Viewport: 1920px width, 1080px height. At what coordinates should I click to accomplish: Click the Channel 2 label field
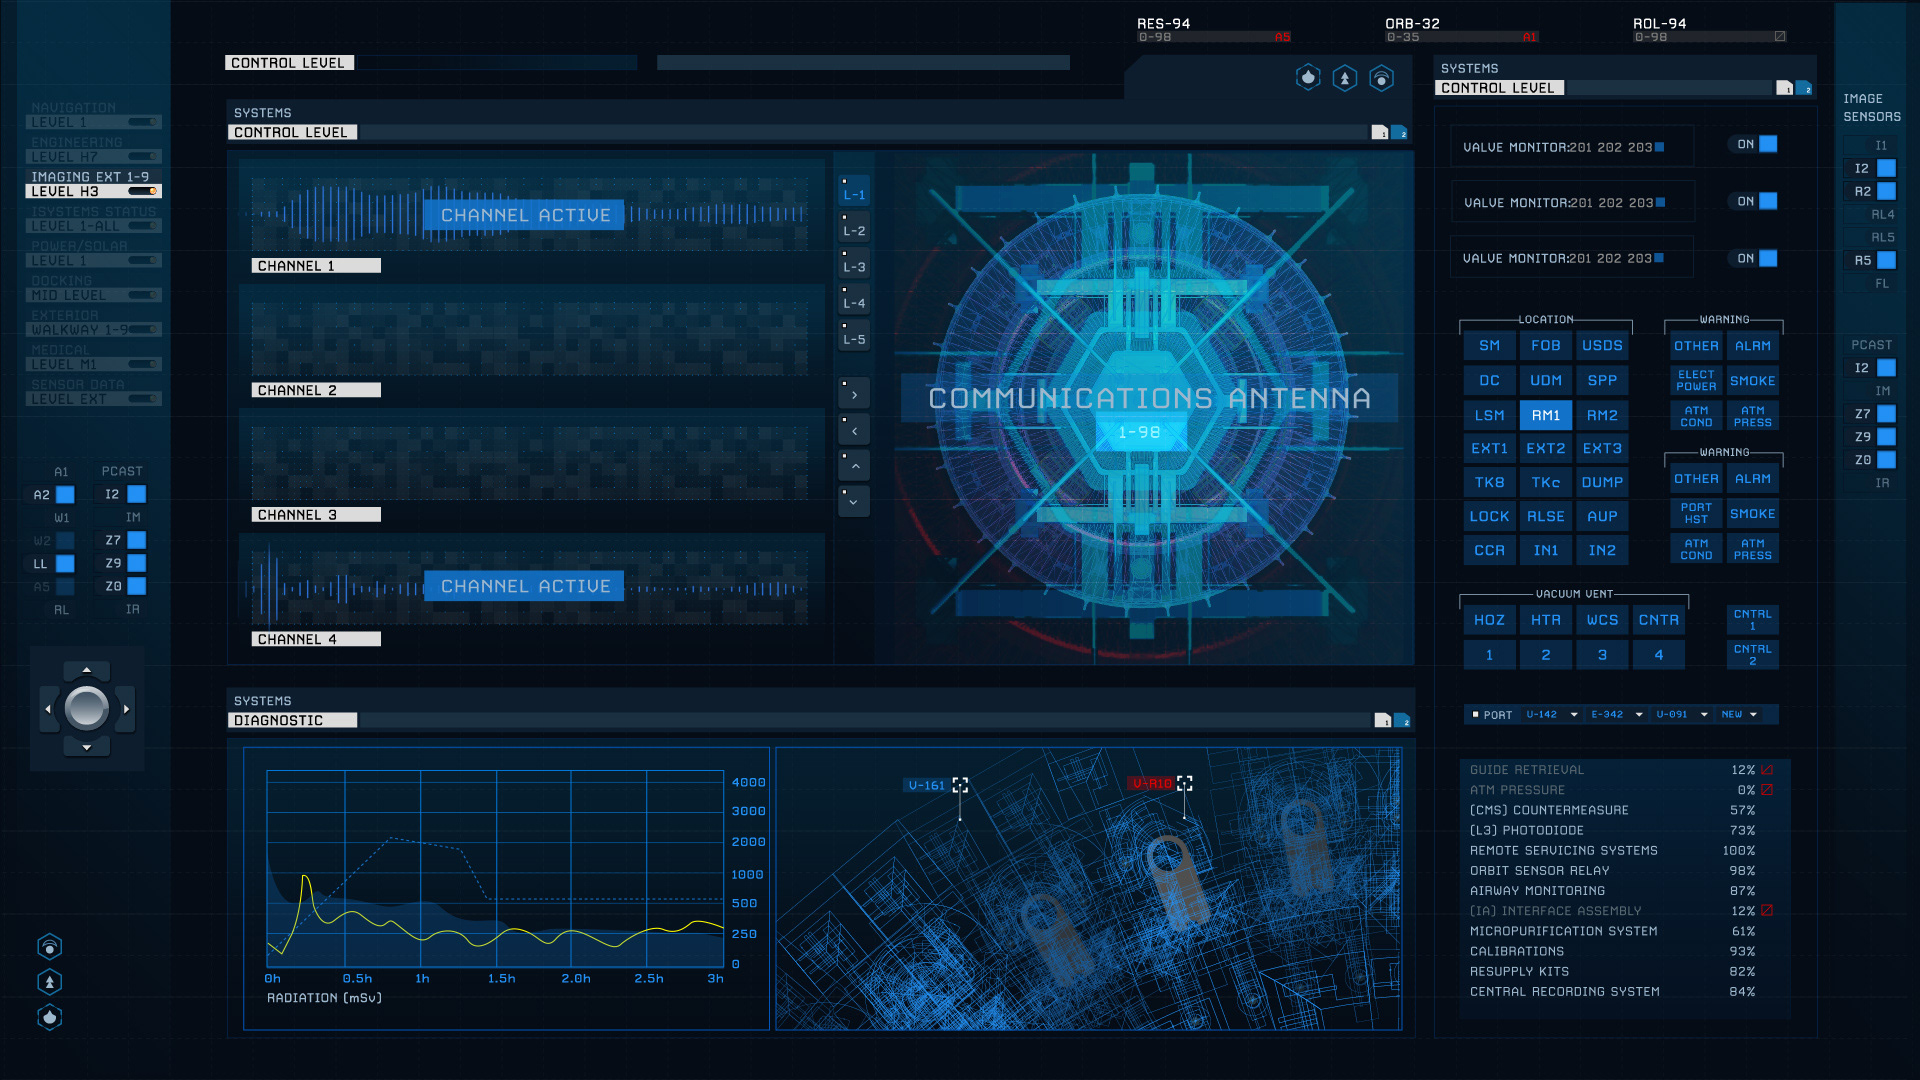click(316, 390)
